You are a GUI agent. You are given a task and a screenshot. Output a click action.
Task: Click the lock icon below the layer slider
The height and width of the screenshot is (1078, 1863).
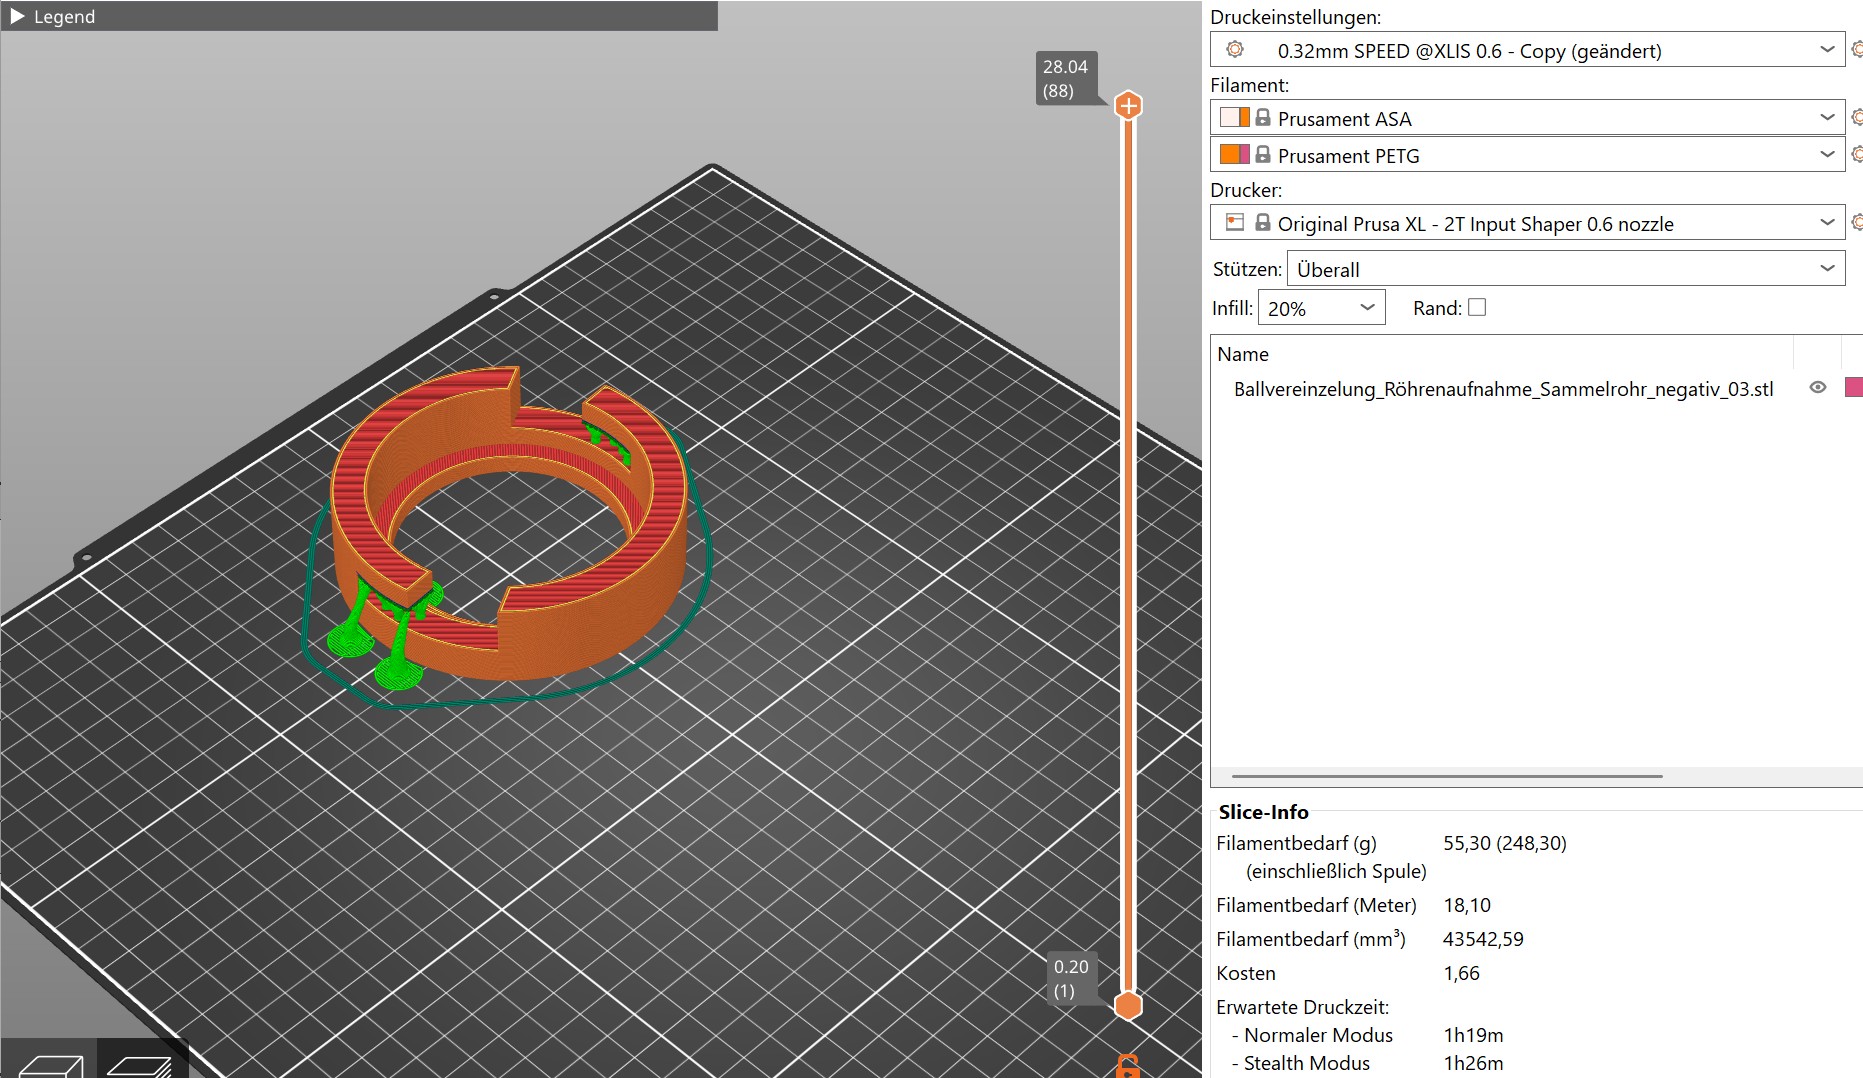click(1128, 1067)
